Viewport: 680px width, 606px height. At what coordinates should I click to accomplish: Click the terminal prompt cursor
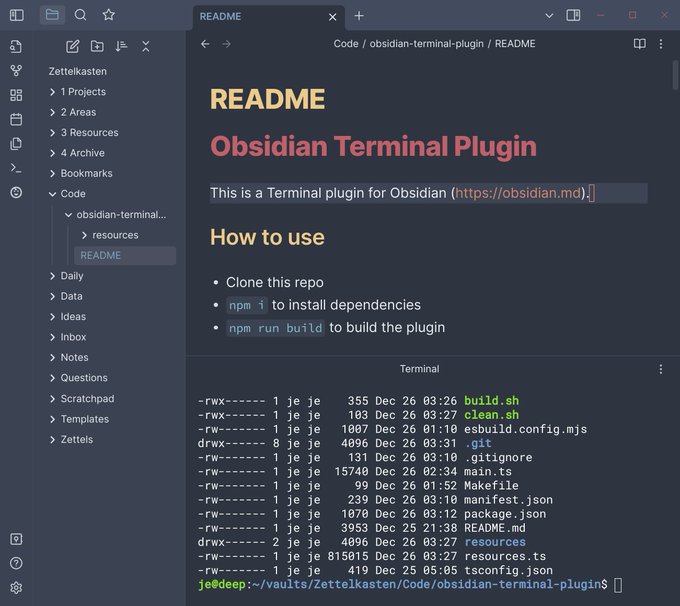click(618, 585)
